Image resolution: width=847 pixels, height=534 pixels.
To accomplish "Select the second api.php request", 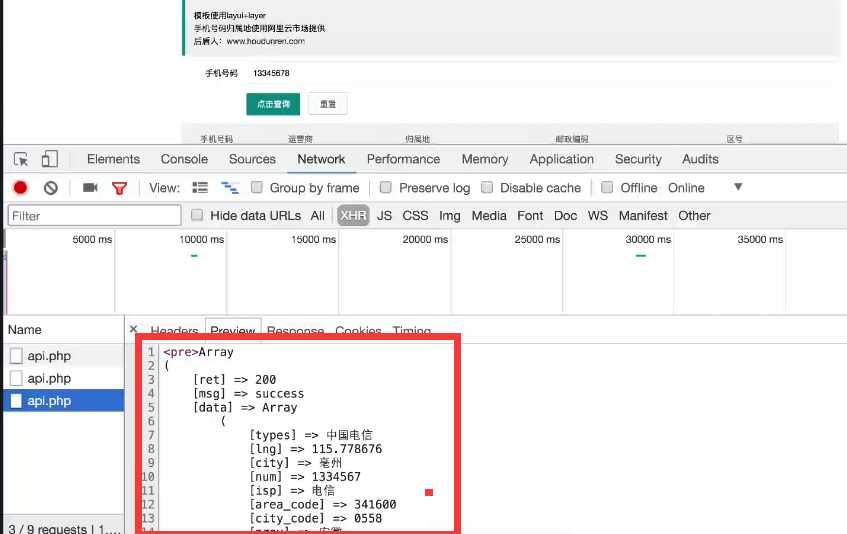I will tap(64, 378).
